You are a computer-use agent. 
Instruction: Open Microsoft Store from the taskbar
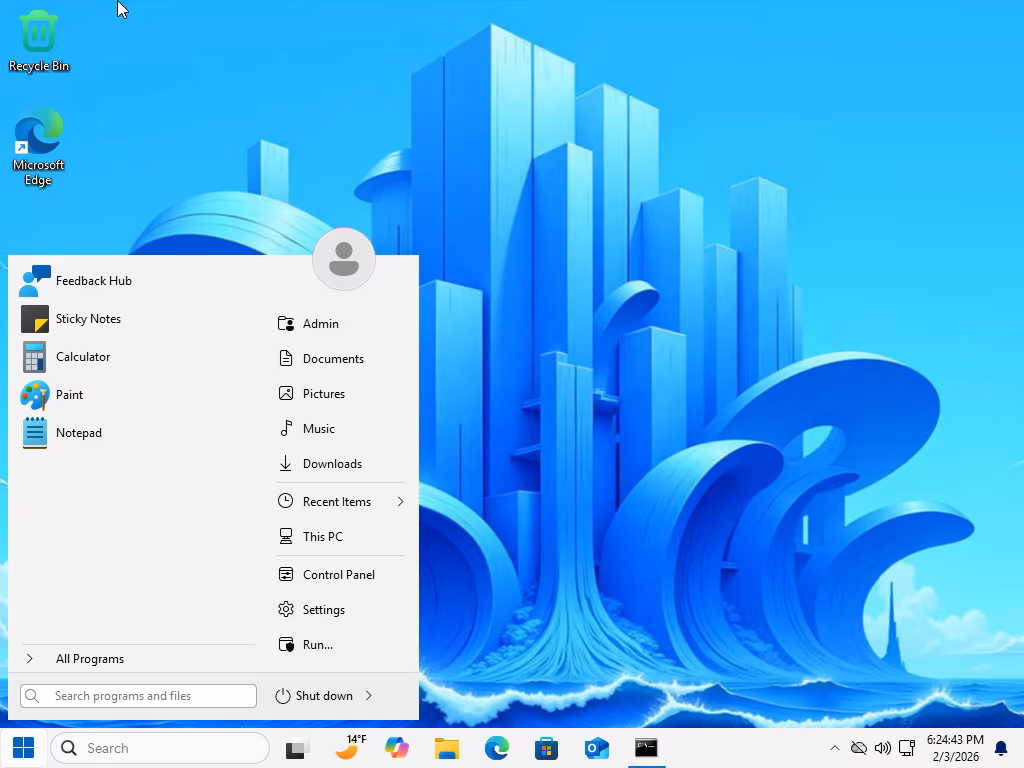[x=546, y=748]
